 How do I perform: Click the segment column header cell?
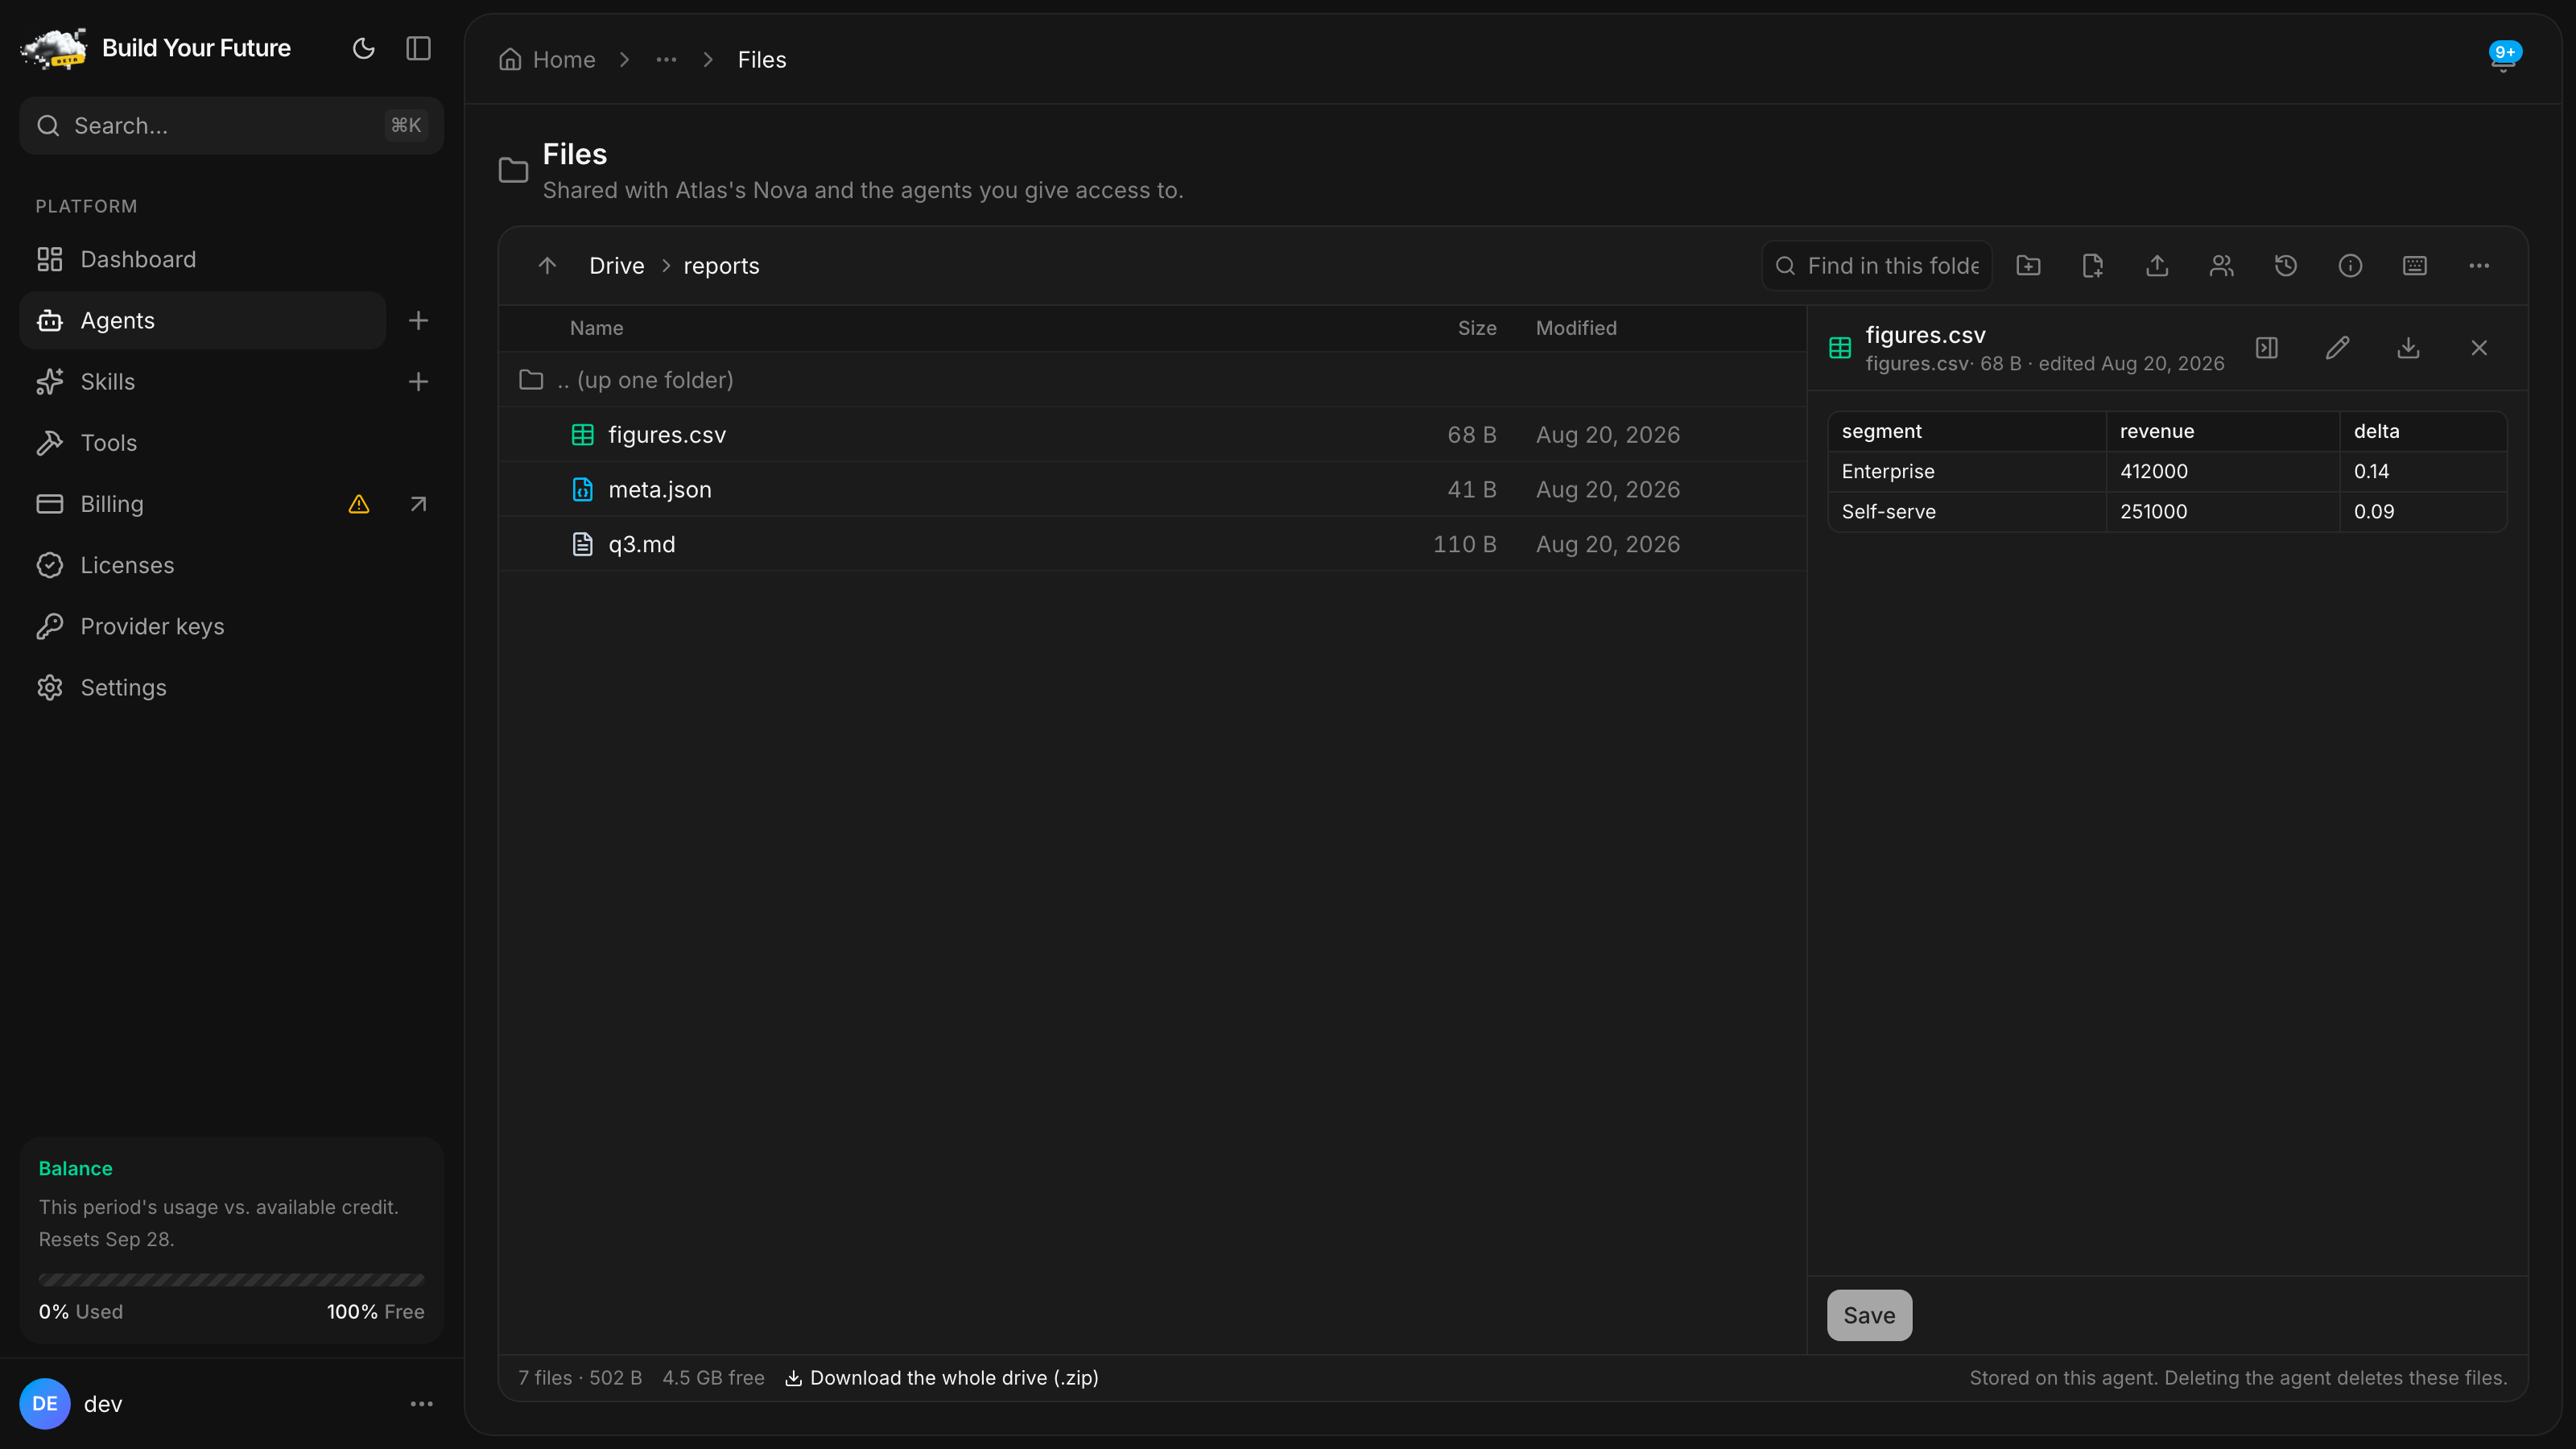[x=1967, y=431]
